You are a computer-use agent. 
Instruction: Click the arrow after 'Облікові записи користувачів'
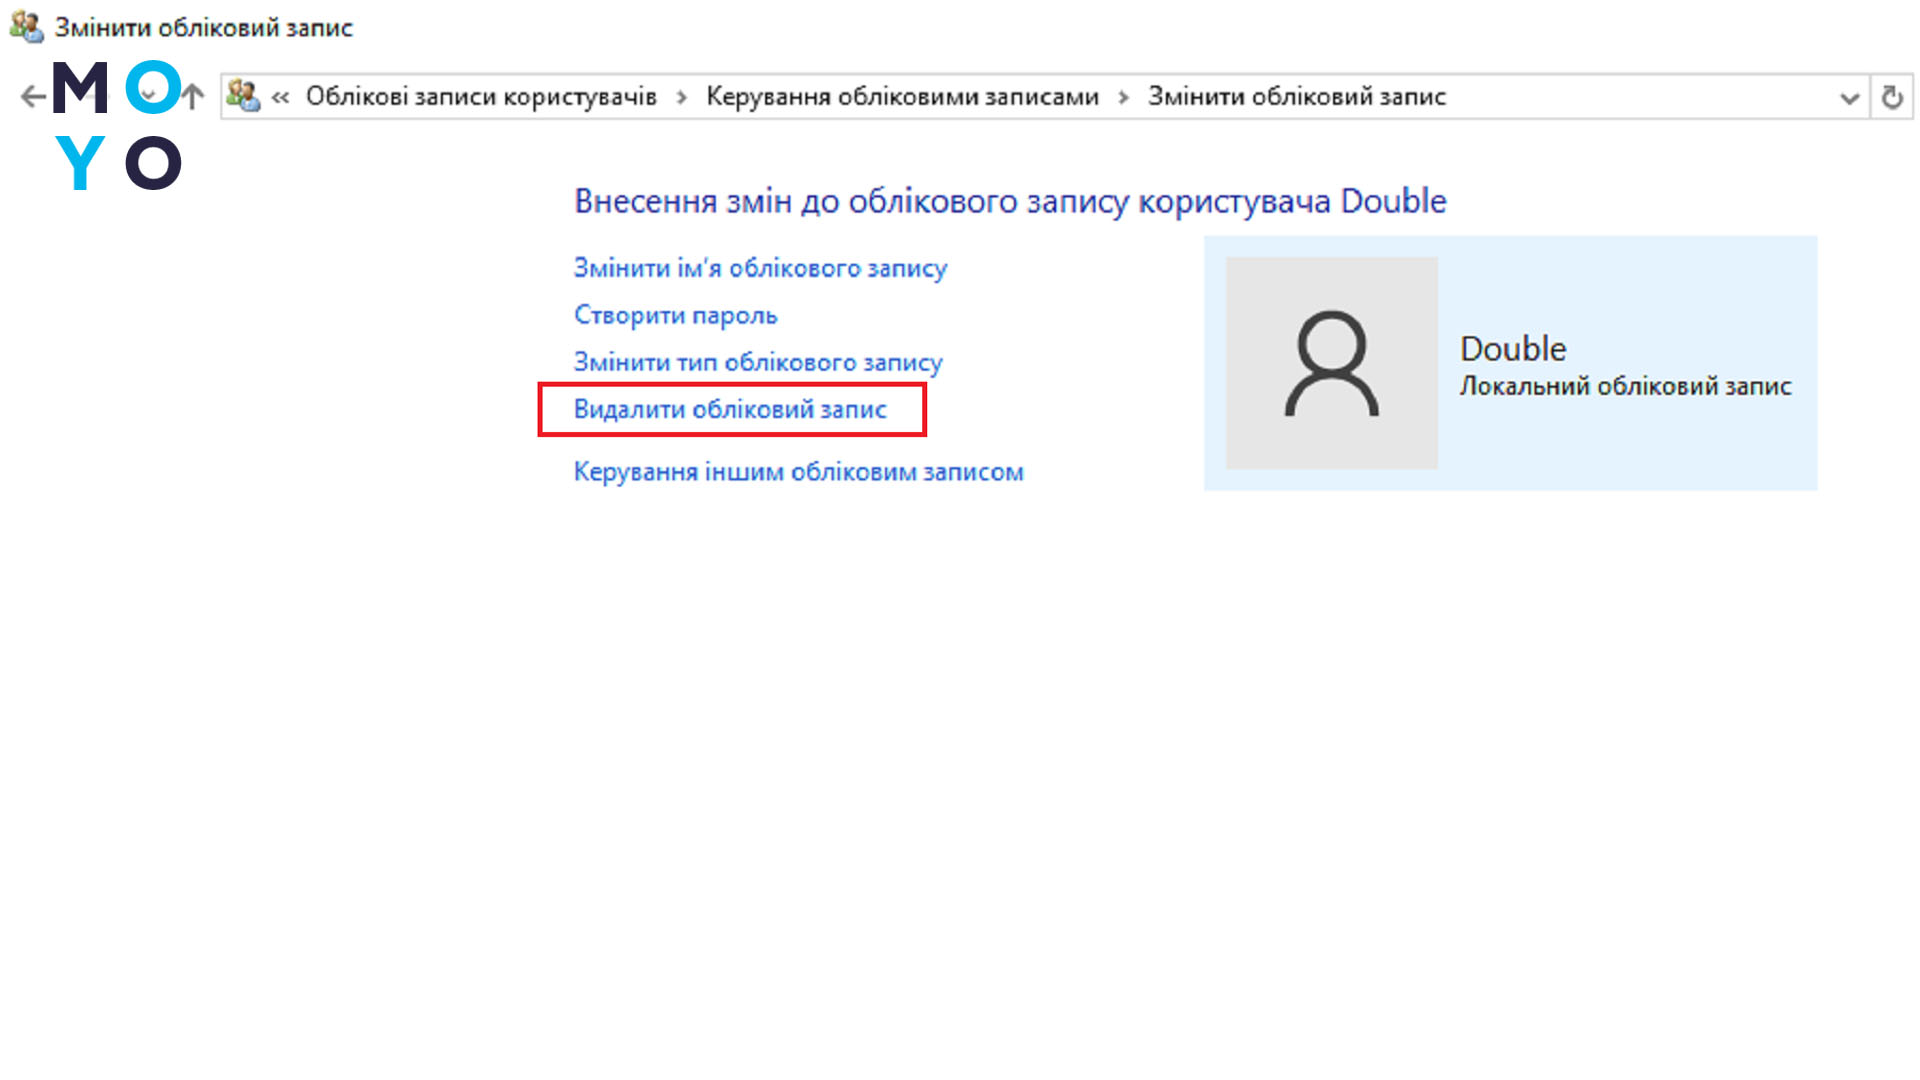click(681, 96)
